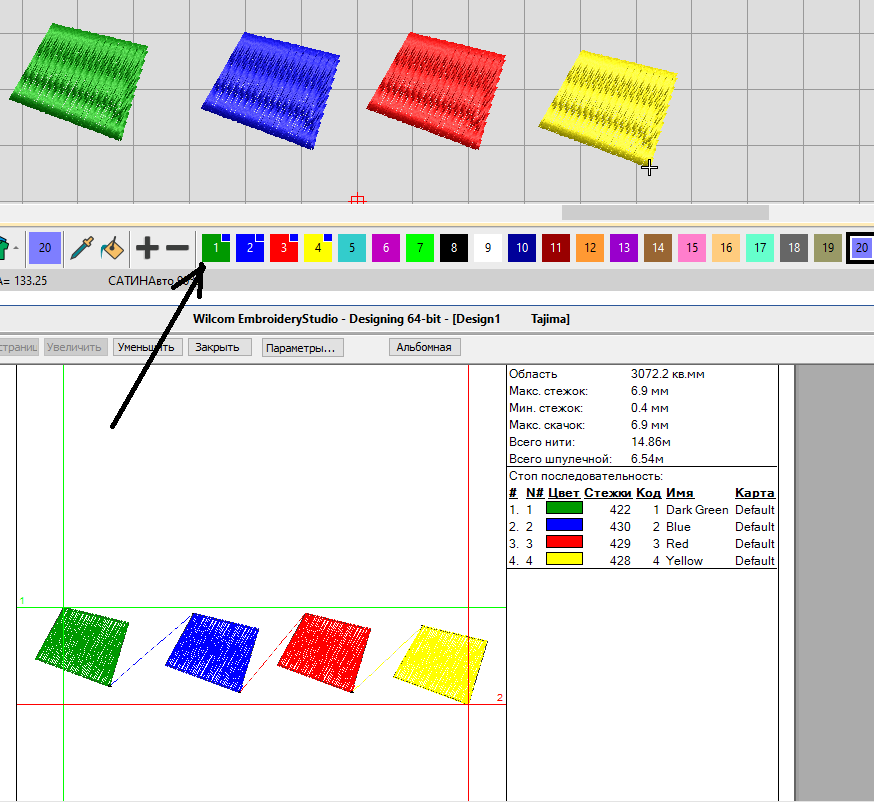Select green color 1 in the palette
875x802 pixels.
(x=216, y=247)
